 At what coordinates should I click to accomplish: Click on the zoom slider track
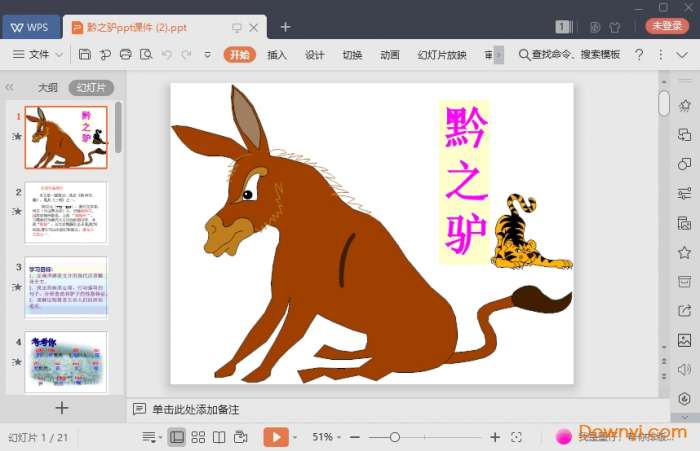coord(440,437)
